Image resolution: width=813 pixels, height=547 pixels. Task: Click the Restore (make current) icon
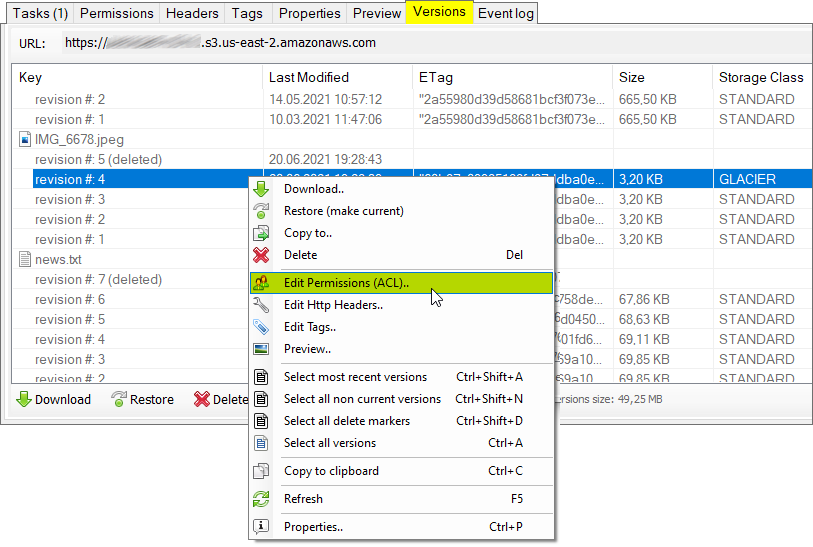point(261,211)
